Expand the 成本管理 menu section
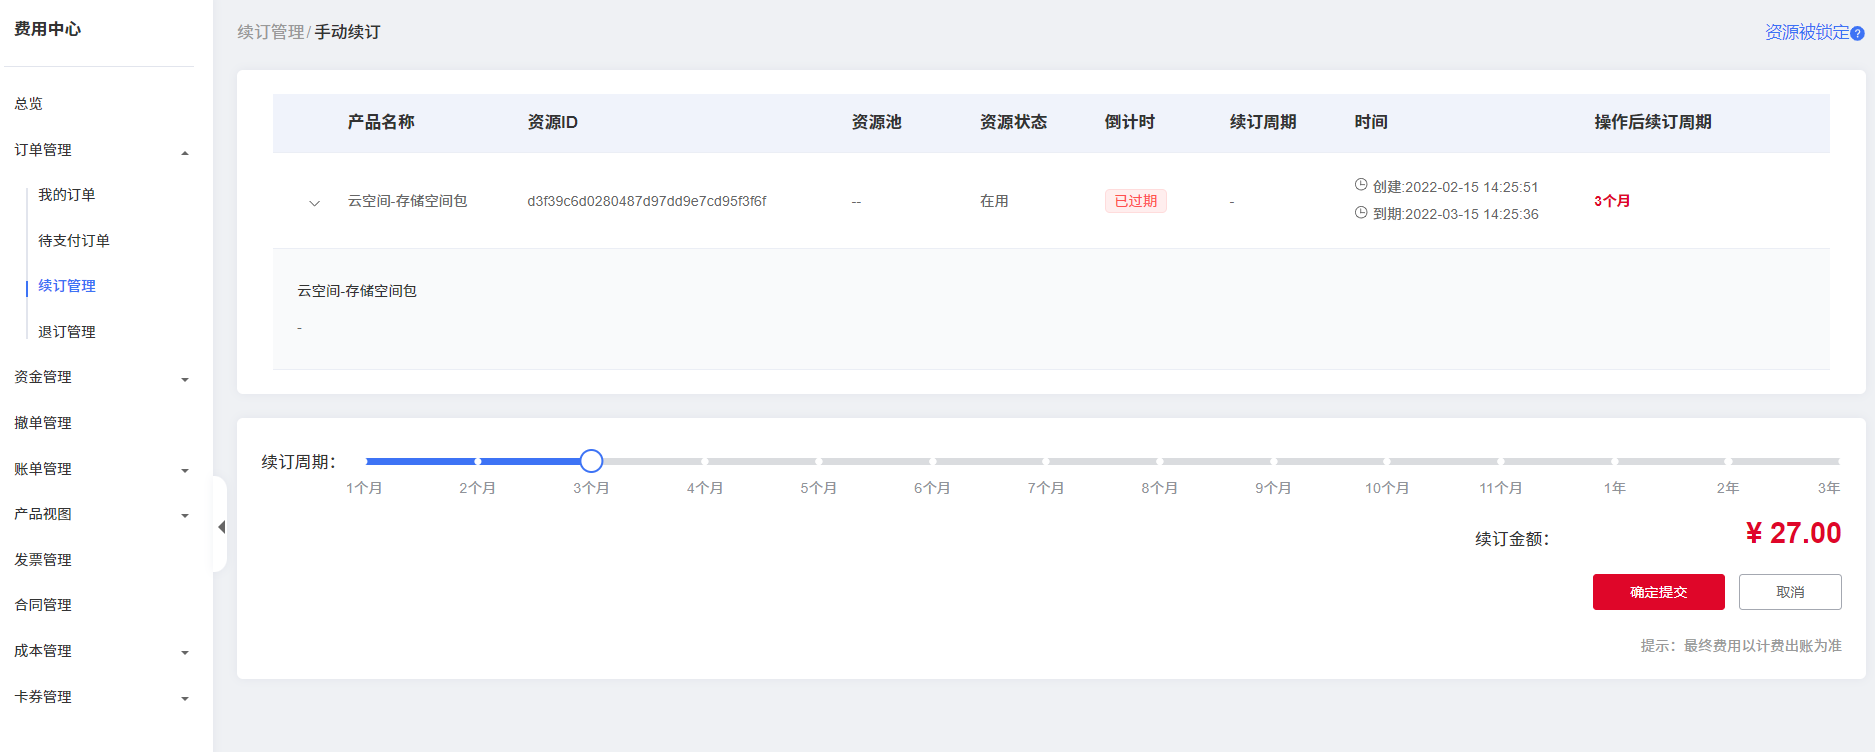Viewport: 1875px width, 752px height. coord(184,652)
